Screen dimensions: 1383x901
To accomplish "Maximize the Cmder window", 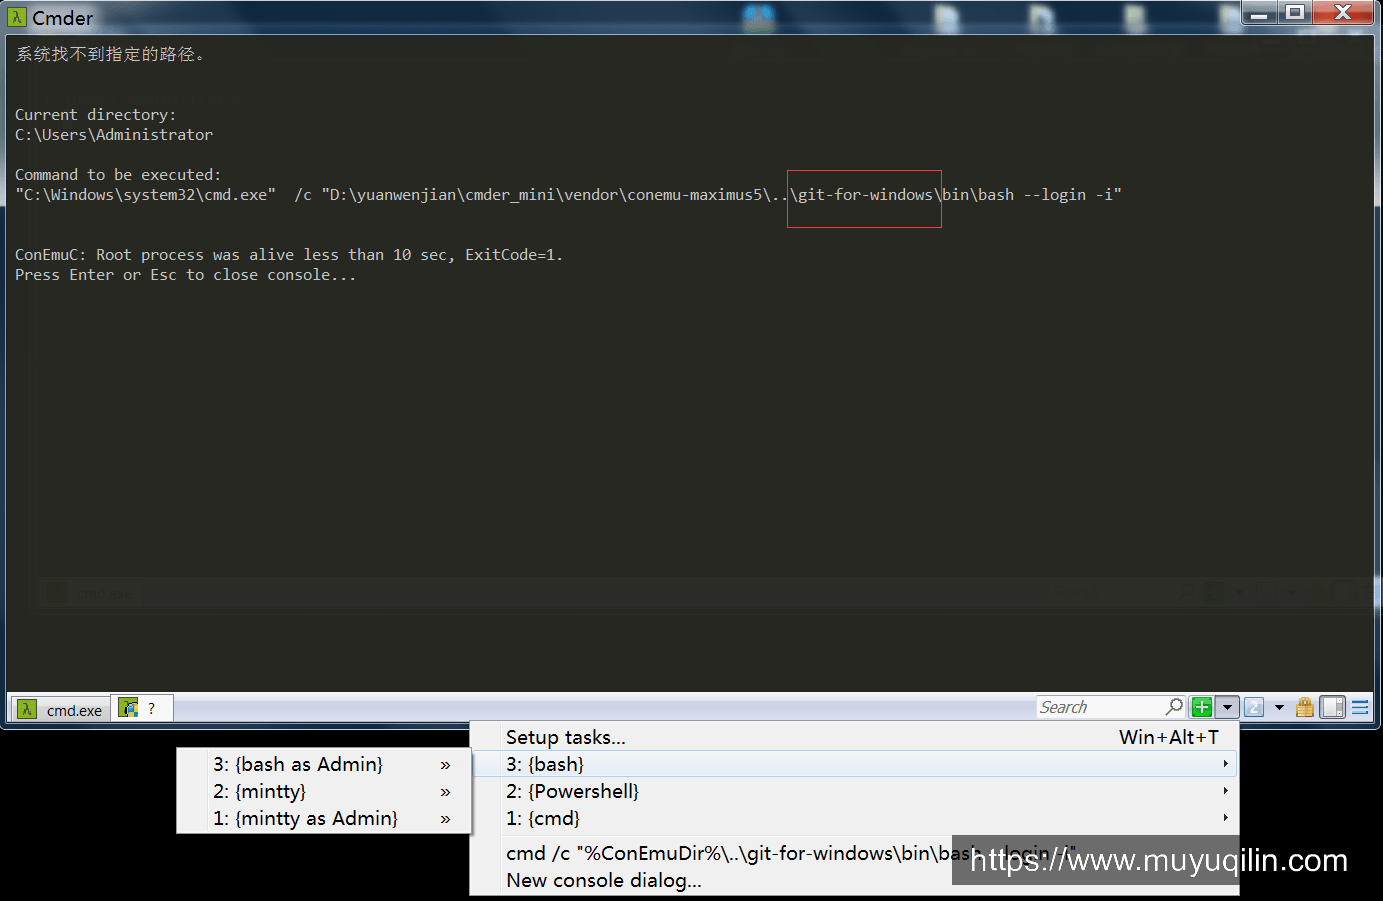I will (x=1294, y=12).
